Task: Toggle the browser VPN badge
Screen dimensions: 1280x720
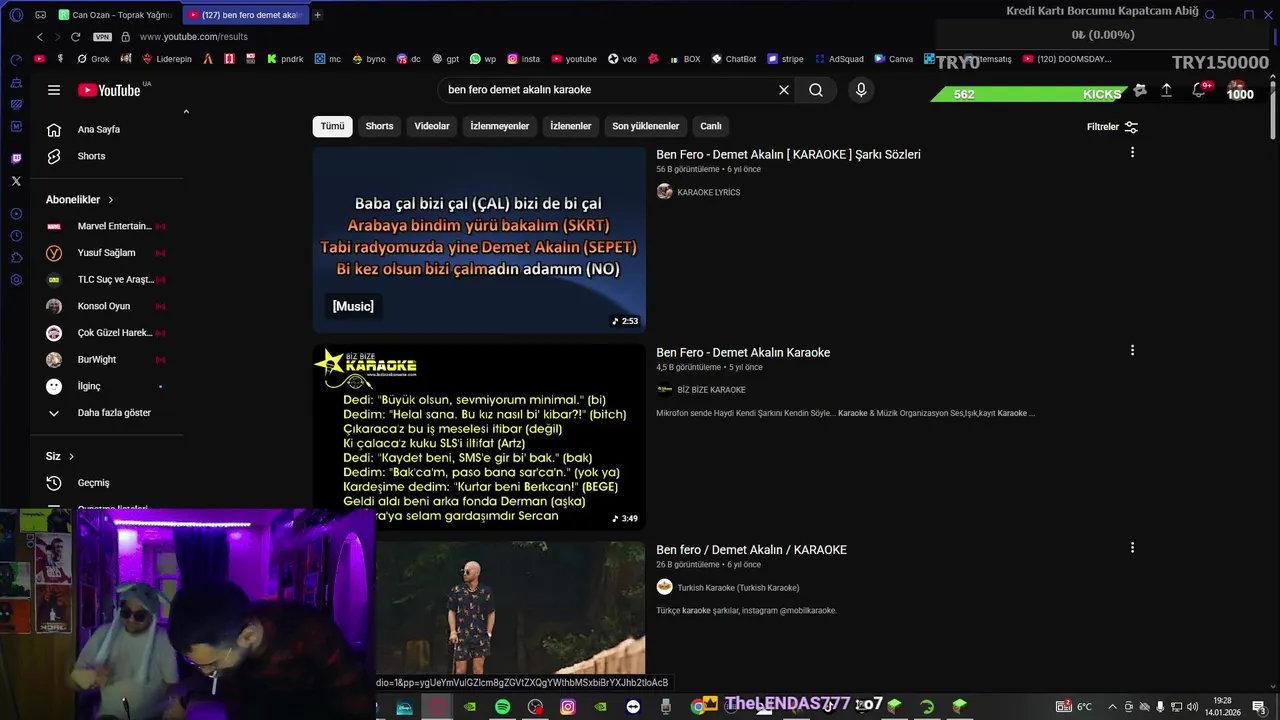Action: click(x=102, y=37)
